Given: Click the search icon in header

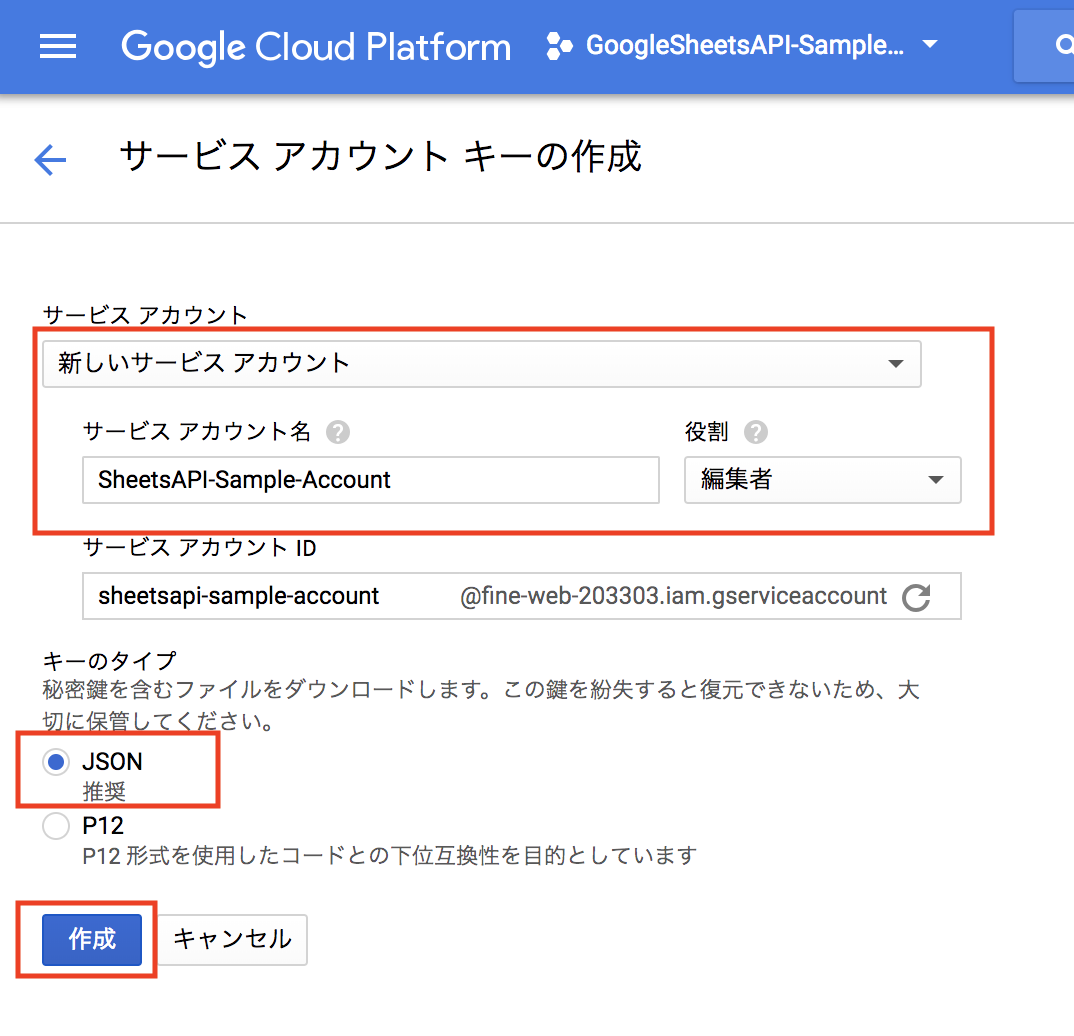Looking at the screenshot, I should (1063, 46).
